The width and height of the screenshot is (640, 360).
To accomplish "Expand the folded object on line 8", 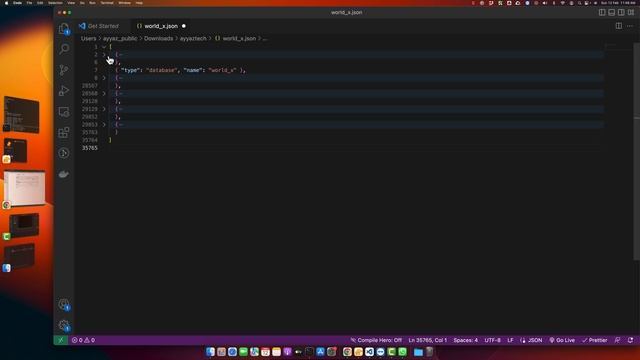I will pyautogui.click(x=104, y=78).
